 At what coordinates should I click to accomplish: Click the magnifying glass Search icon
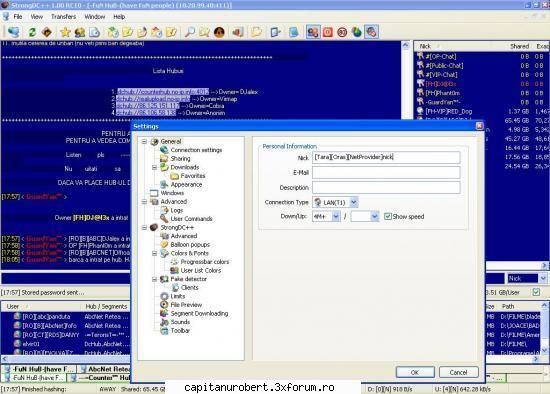pos(190,32)
